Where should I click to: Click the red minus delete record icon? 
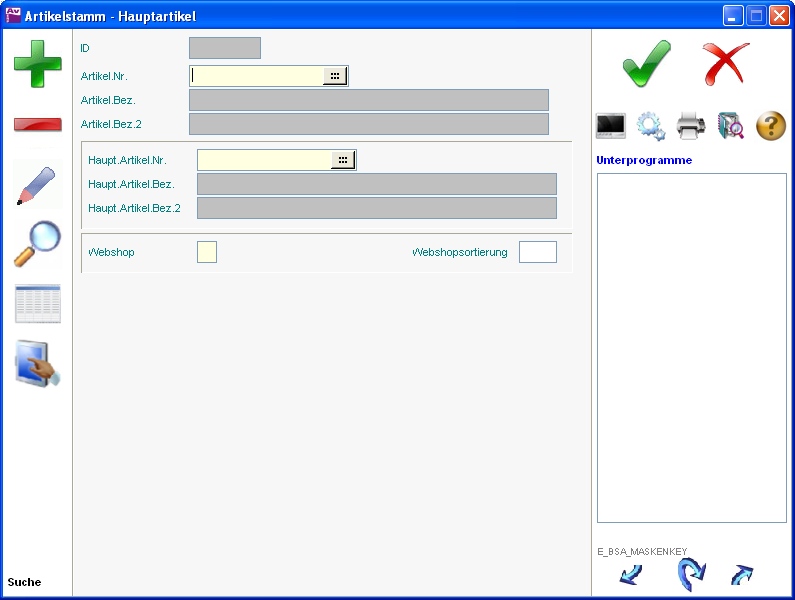(x=37, y=125)
